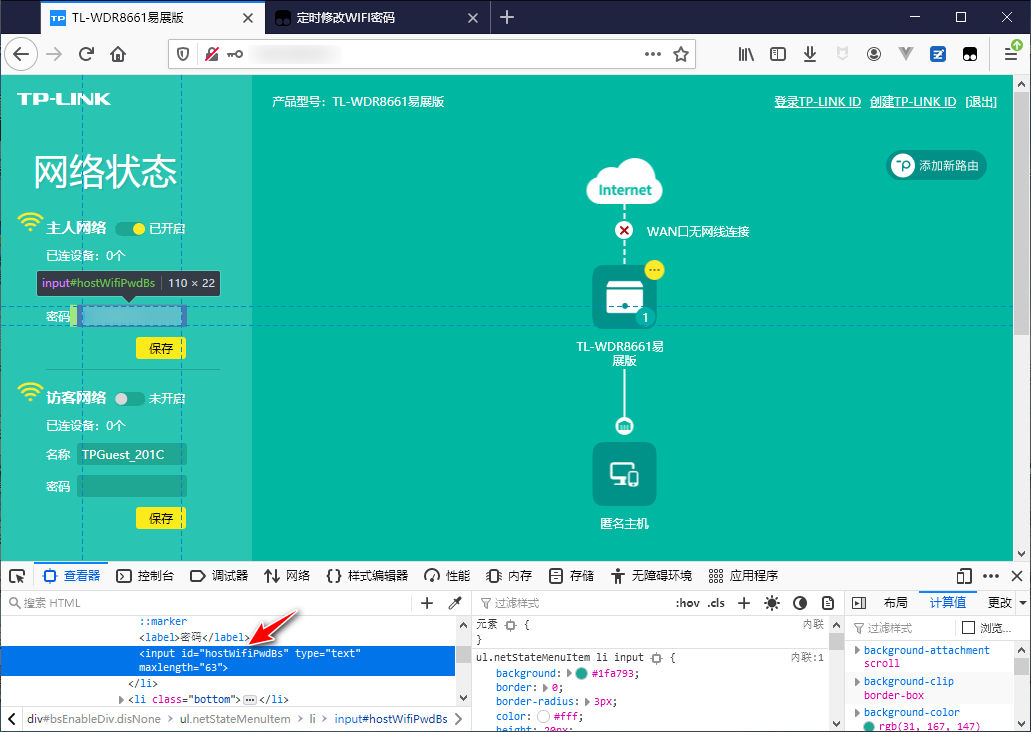
Task: Click the breadcrumb right arrow
Action: pyautogui.click(x=458, y=719)
